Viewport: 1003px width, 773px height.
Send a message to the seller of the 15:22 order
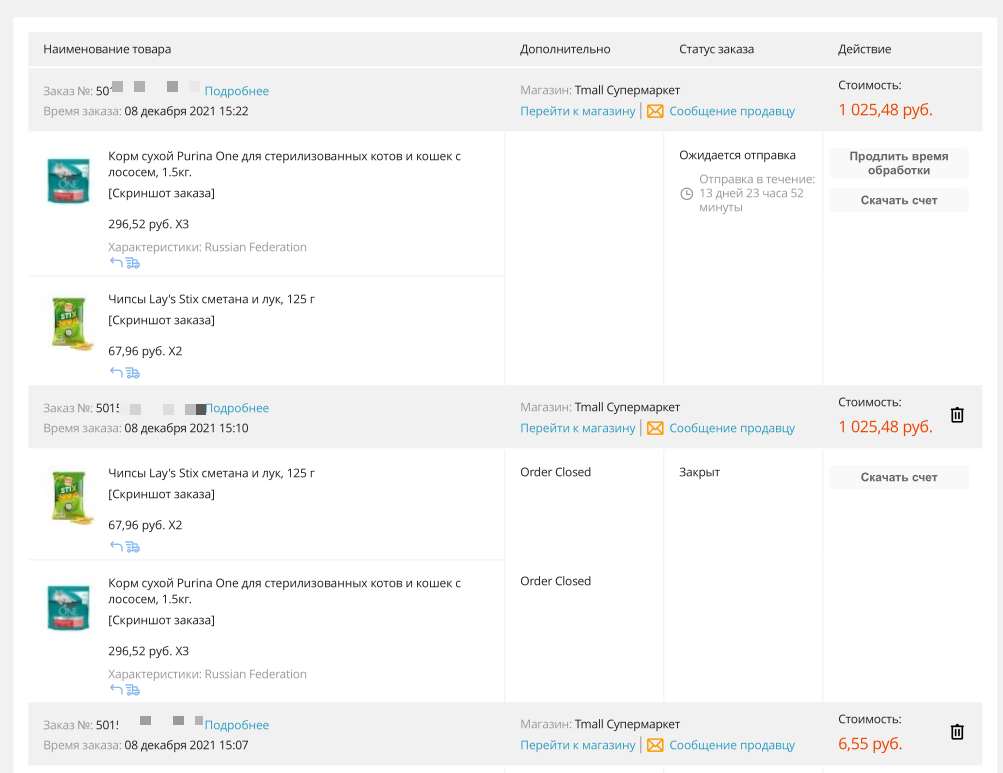coord(732,111)
